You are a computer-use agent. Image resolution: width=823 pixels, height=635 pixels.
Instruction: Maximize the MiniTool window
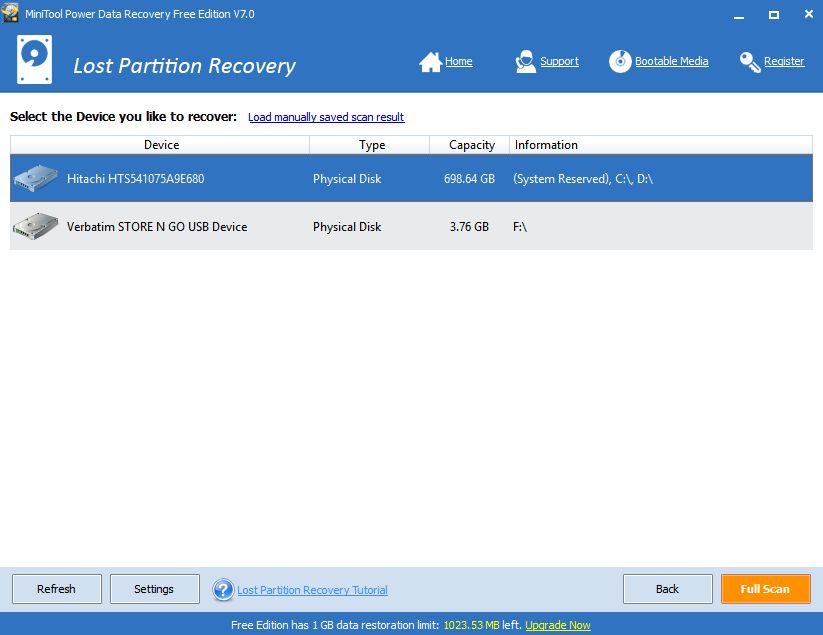(x=774, y=14)
